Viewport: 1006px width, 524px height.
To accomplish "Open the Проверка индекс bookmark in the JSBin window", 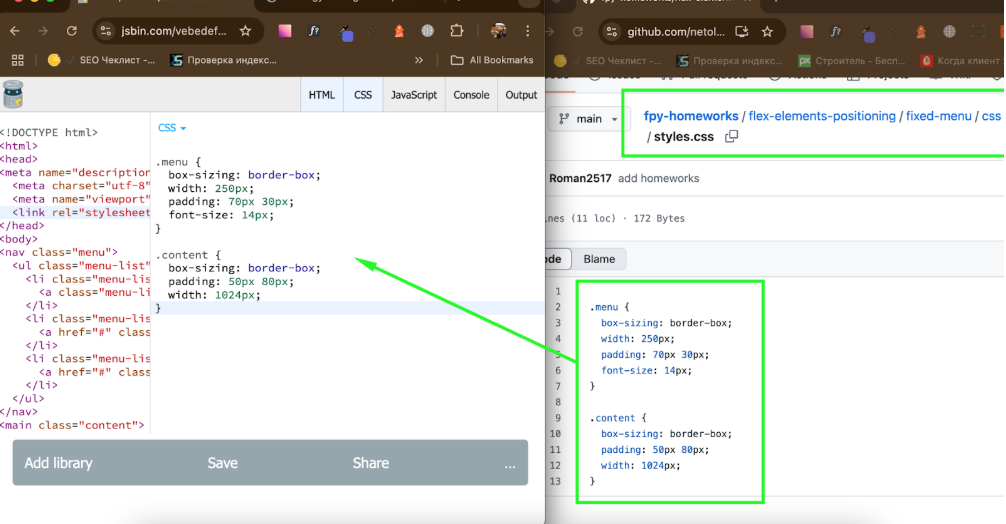I will [x=223, y=60].
